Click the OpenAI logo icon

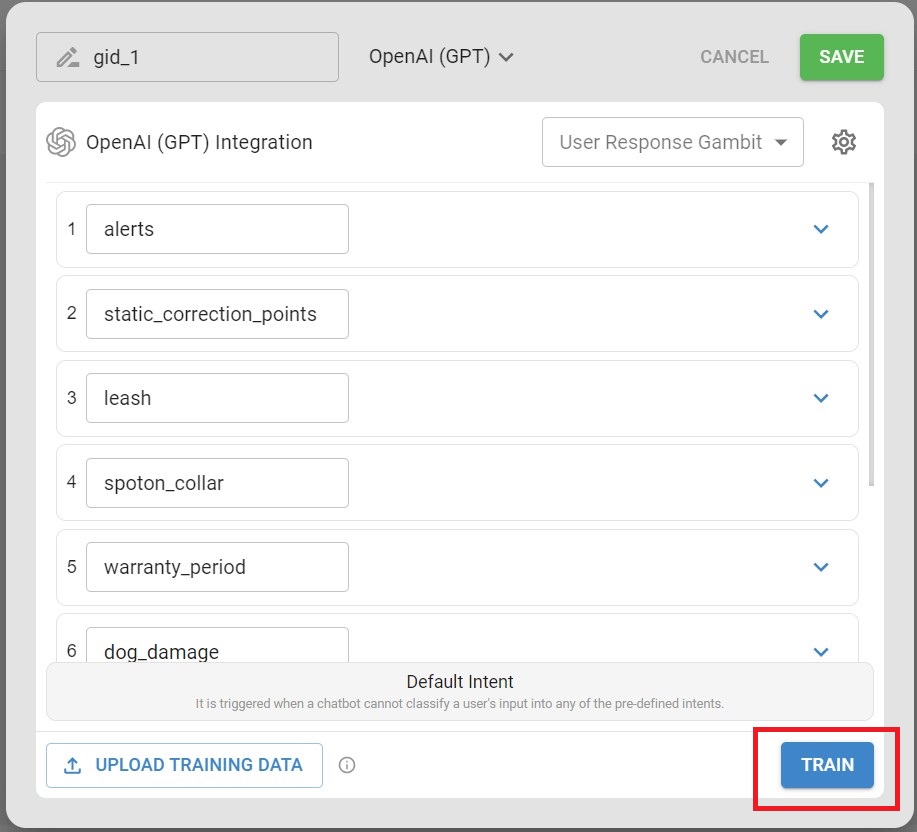(61, 142)
